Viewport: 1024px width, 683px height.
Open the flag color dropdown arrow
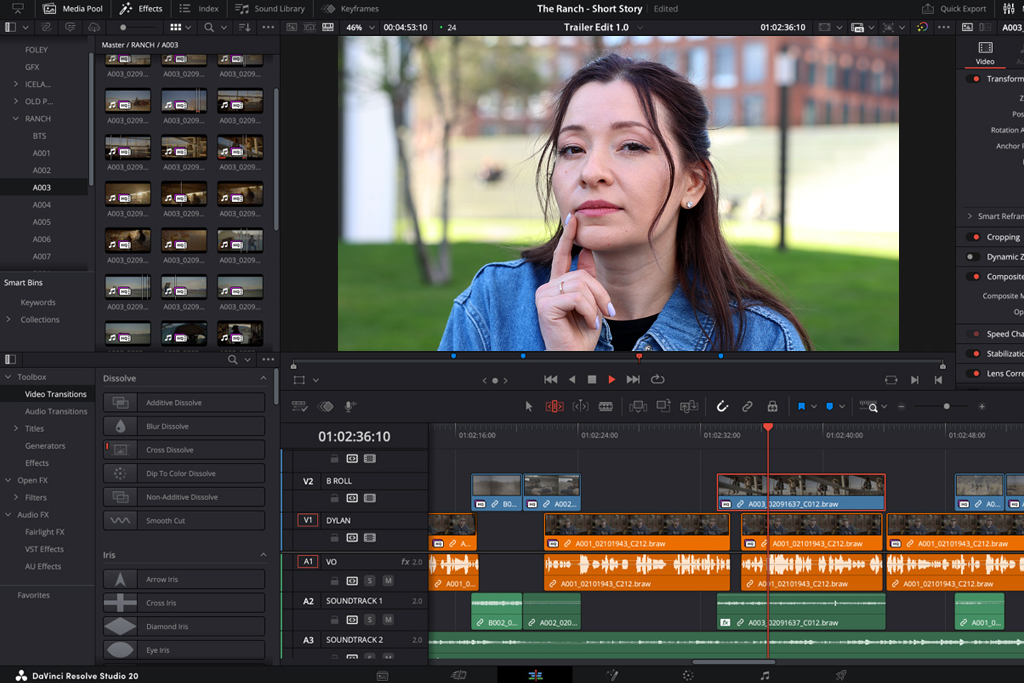click(814, 406)
